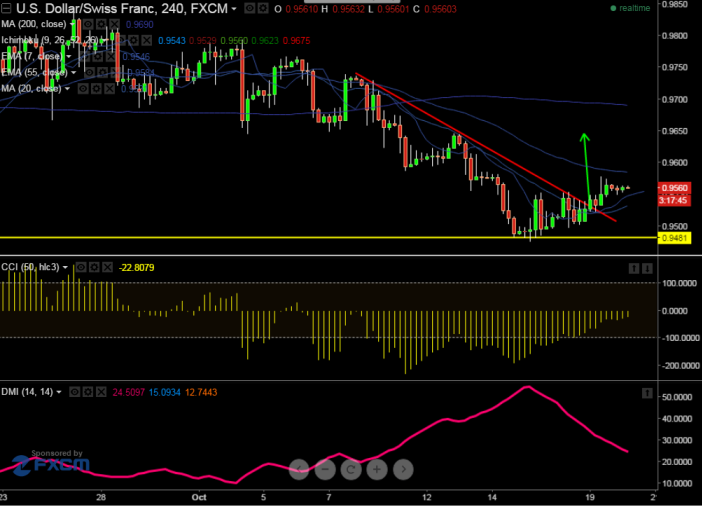Collapse the chart legend with the minus box
The width and height of the screenshot is (702, 506).
click(6, 8)
